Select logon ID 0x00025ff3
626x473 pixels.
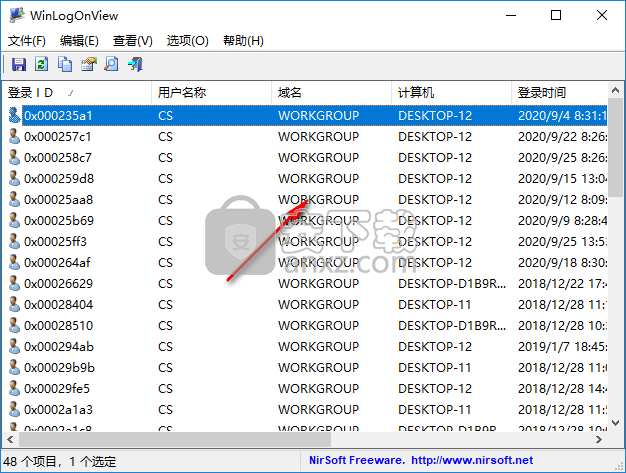(x=55, y=241)
